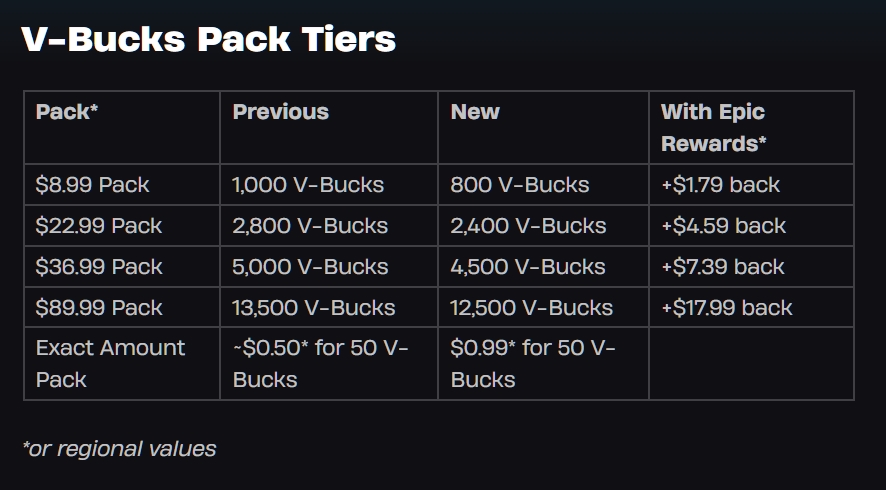Click the 1,000 V-Bucks previous value
This screenshot has width=886, height=490.
[x=308, y=185]
